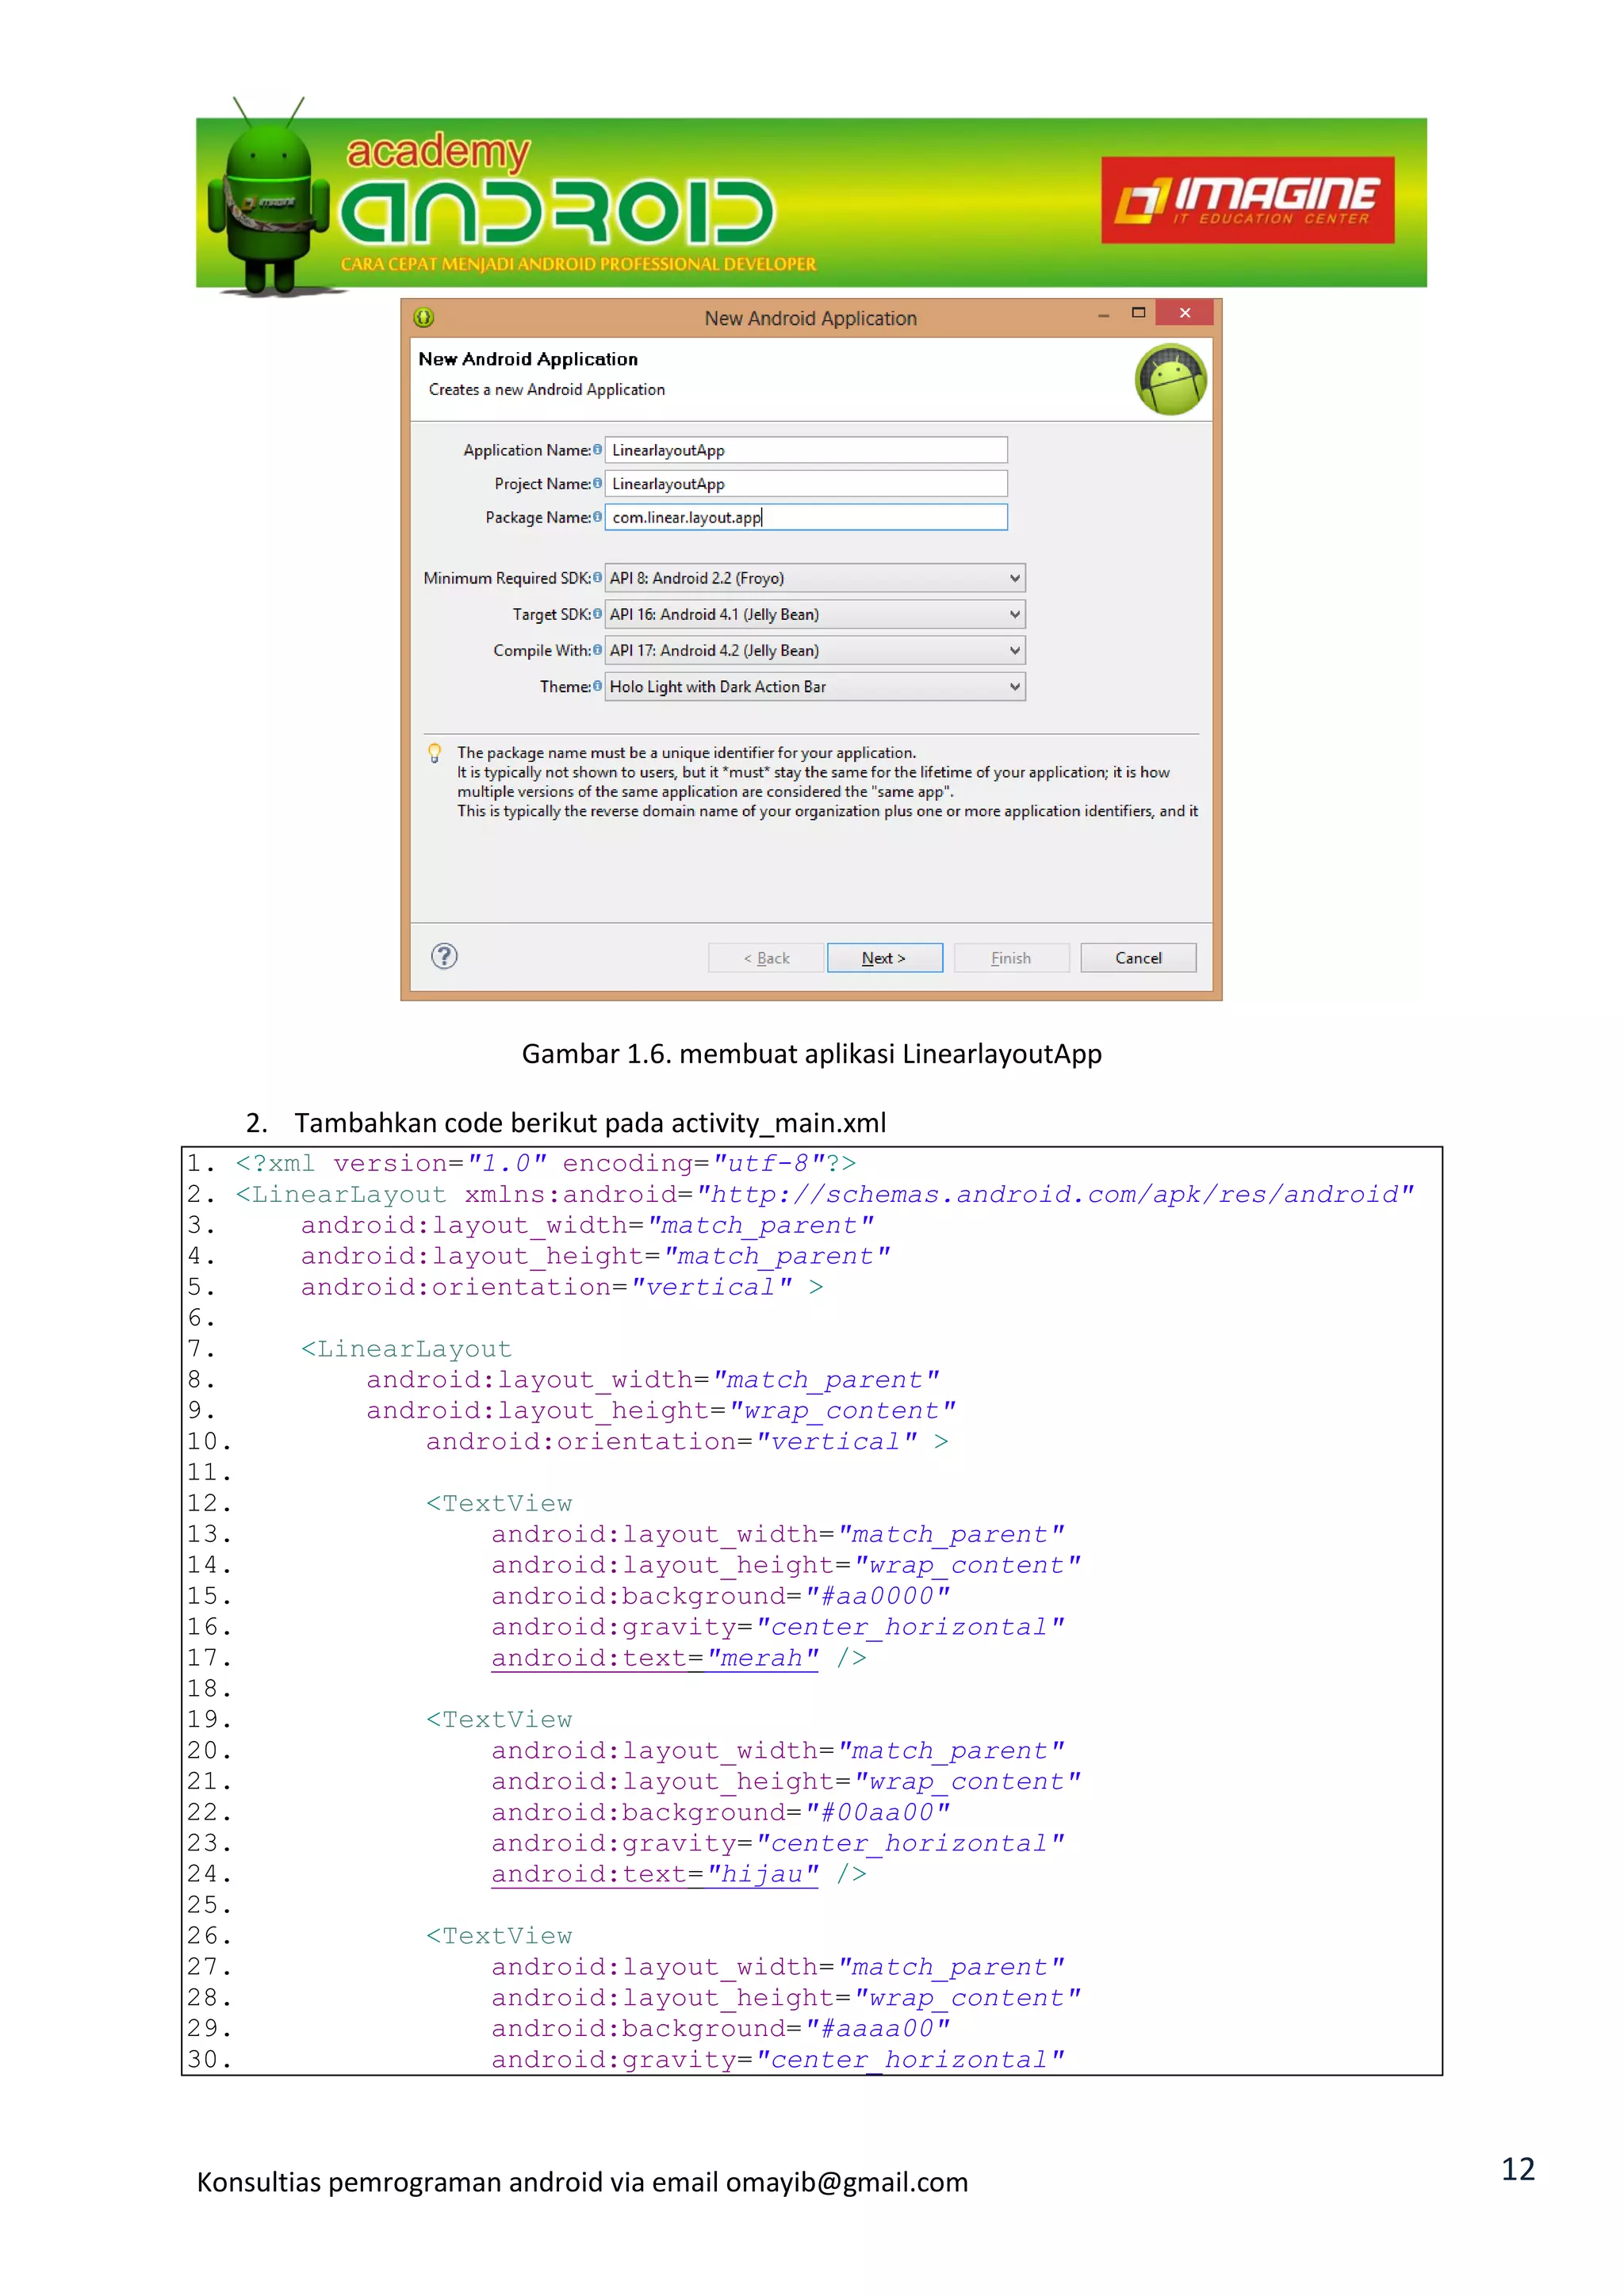Click the email text omayib@gmail.com in the footer
This screenshot has height=2296, width=1624.
(847, 2182)
